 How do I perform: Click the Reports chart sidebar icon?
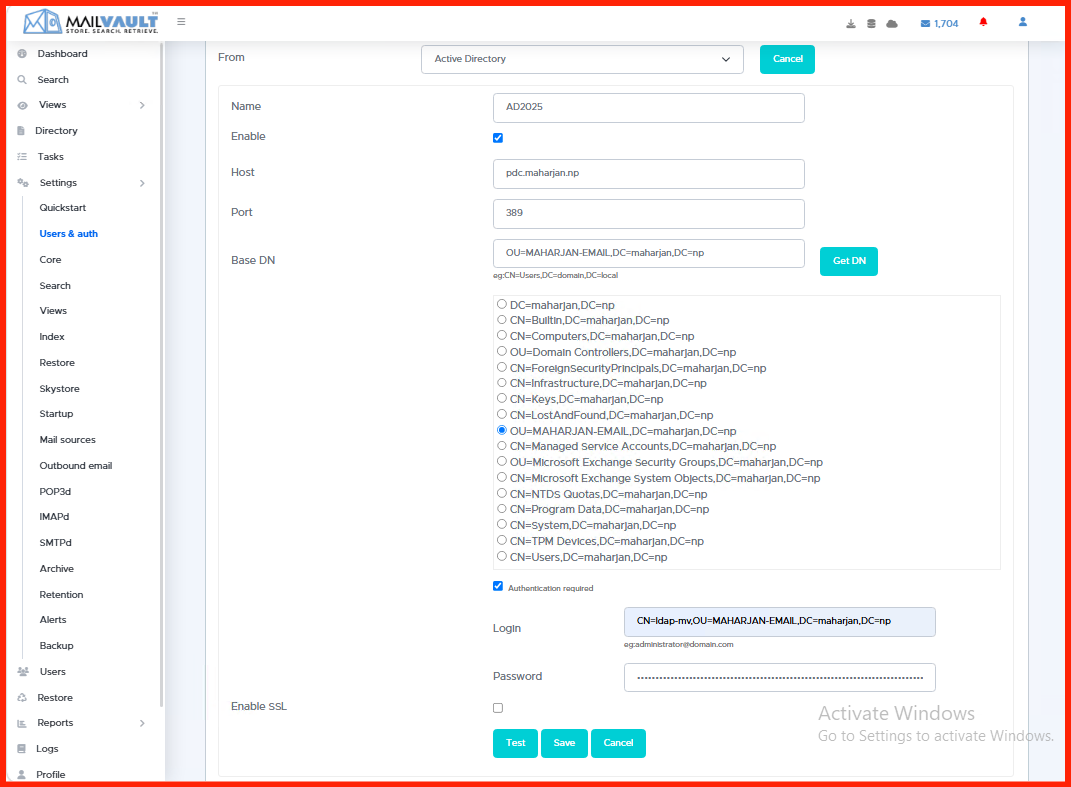(22, 723)
